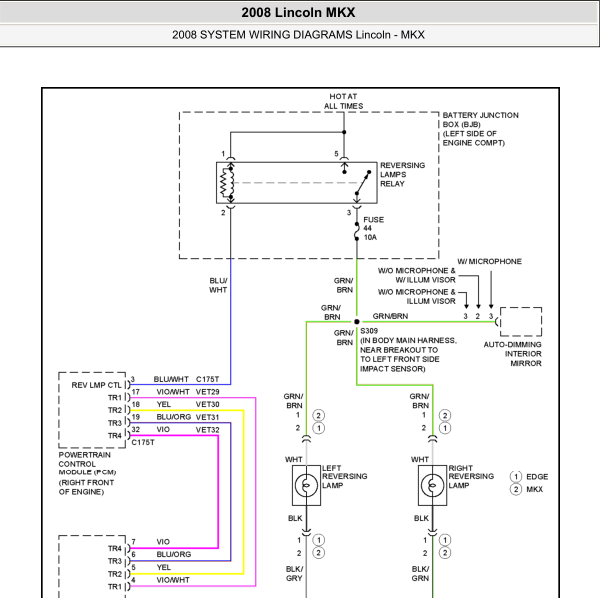Click the "VIO VET32" wire label

point(188,430)
